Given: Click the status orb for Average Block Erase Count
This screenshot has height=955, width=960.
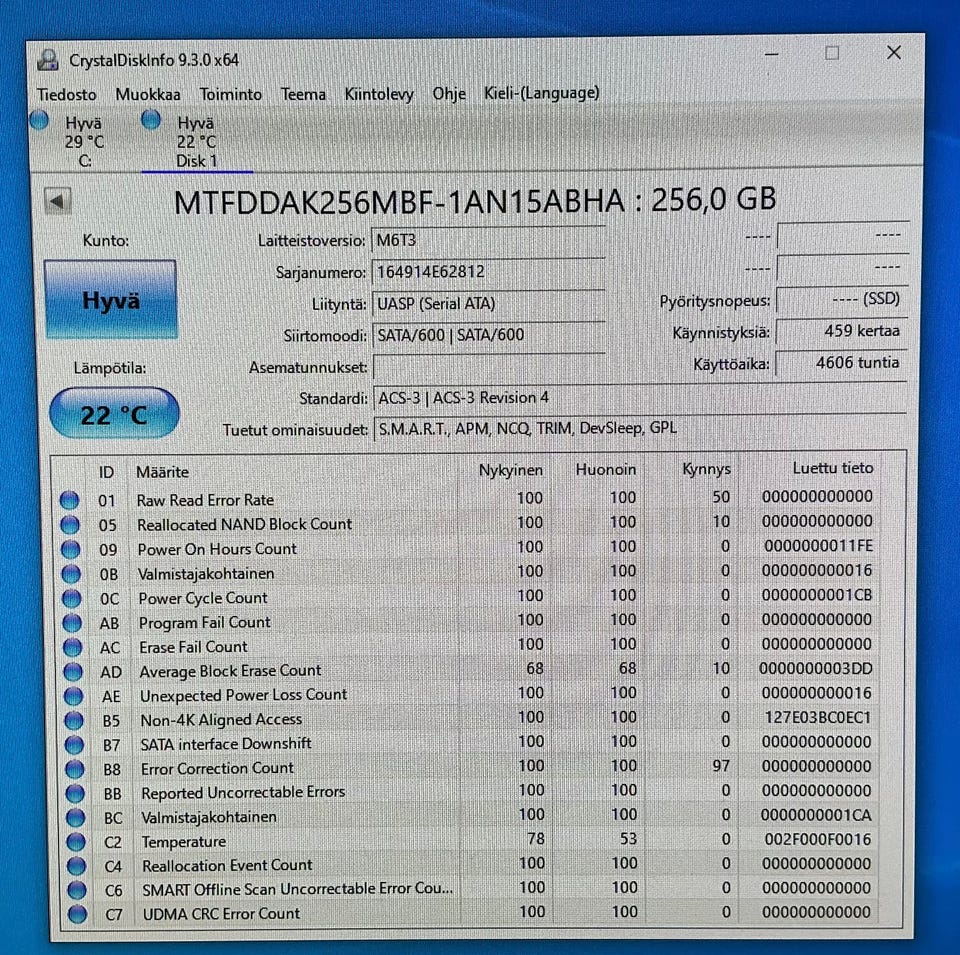Looking at the screenshot, I should click(x=73, y=672).
